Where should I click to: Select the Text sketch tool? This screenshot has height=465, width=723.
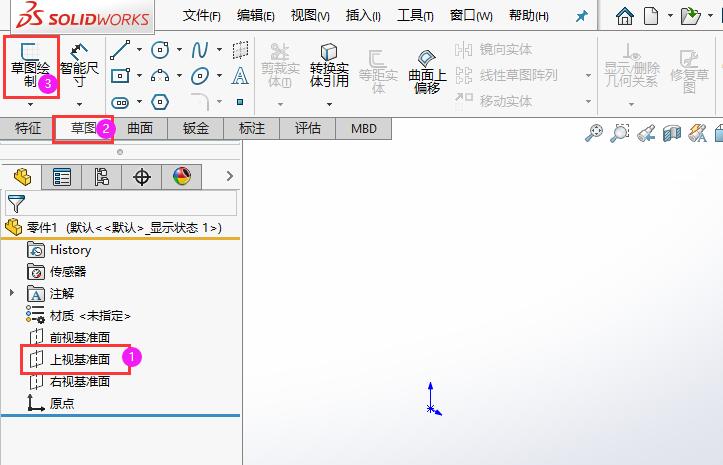point(240,76)
